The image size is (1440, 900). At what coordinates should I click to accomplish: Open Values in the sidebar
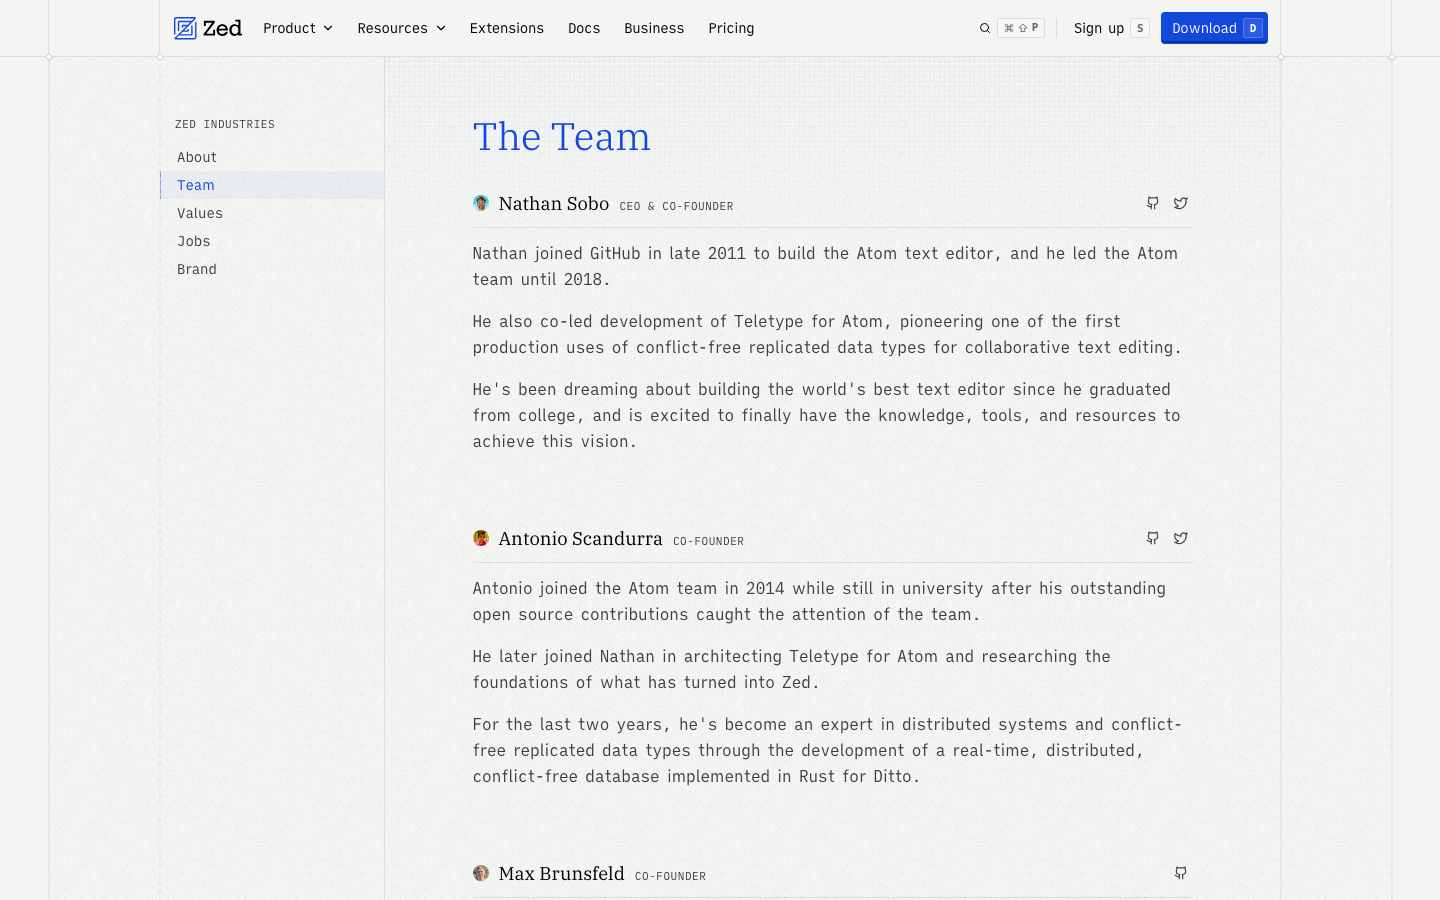point(272,213)
